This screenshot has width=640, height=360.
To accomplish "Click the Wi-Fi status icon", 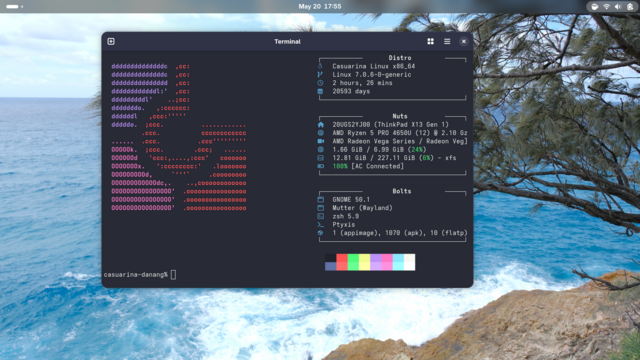I will (x=607, y=7).
